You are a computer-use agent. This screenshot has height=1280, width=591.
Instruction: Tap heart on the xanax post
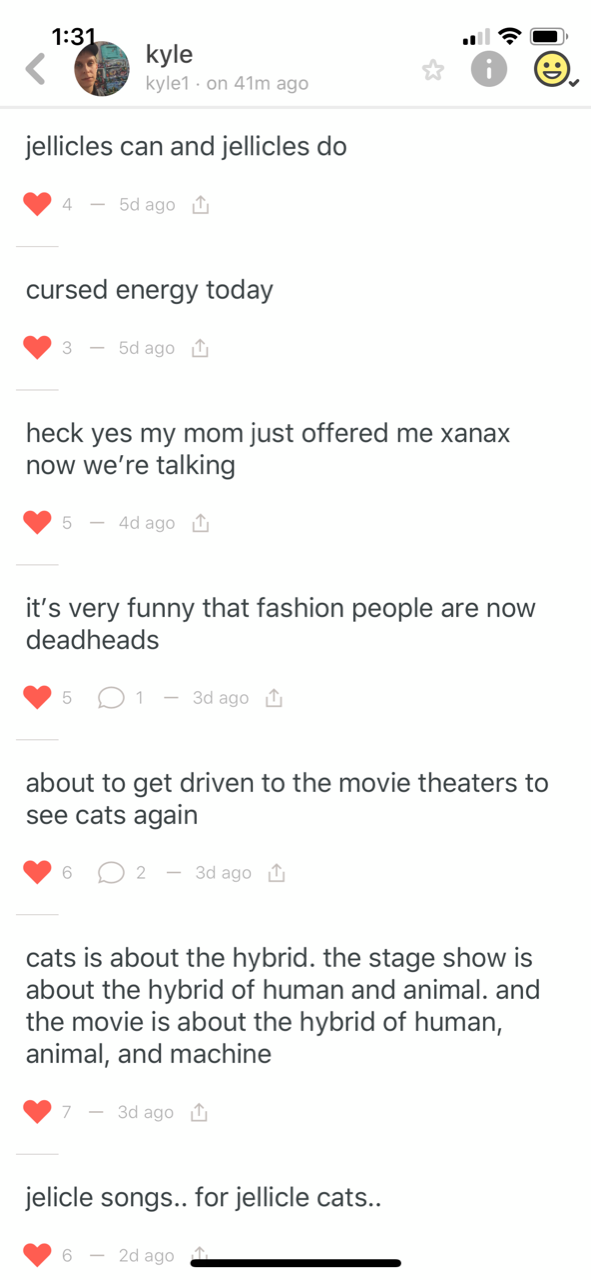pyautogui.click(x=37, y=523)
